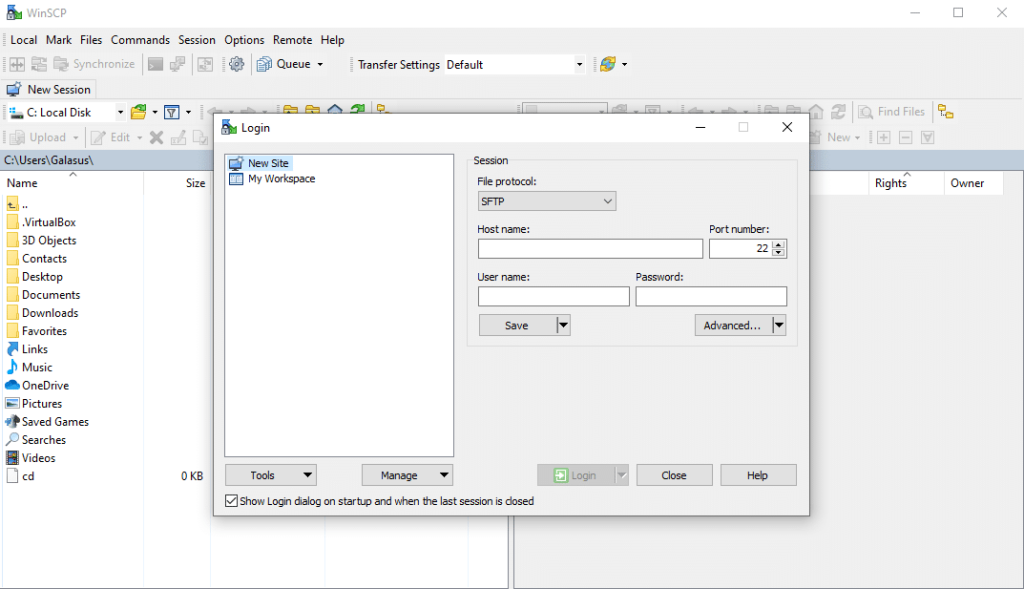Viewport: 1024px width, 589px height.
Task: Click the Password input field
Action: [711, 296]
